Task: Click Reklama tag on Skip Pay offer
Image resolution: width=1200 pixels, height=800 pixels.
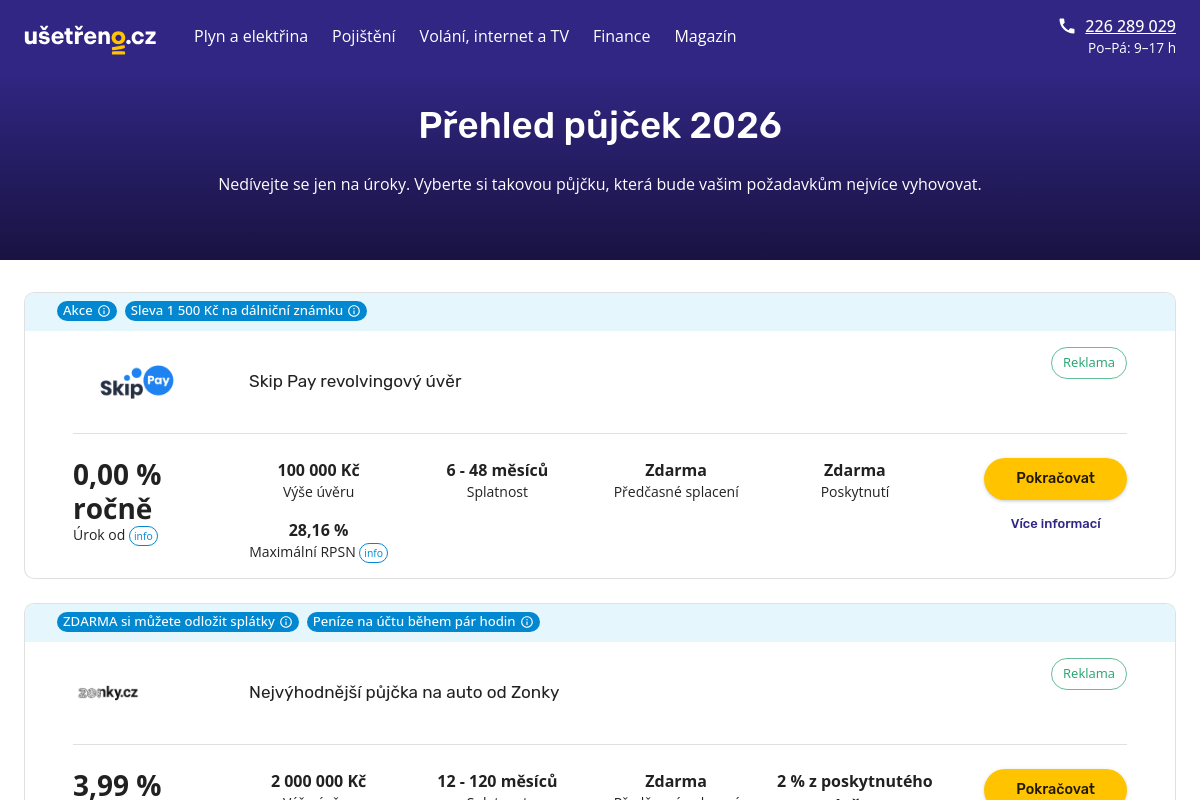Action: (1089, 363)
